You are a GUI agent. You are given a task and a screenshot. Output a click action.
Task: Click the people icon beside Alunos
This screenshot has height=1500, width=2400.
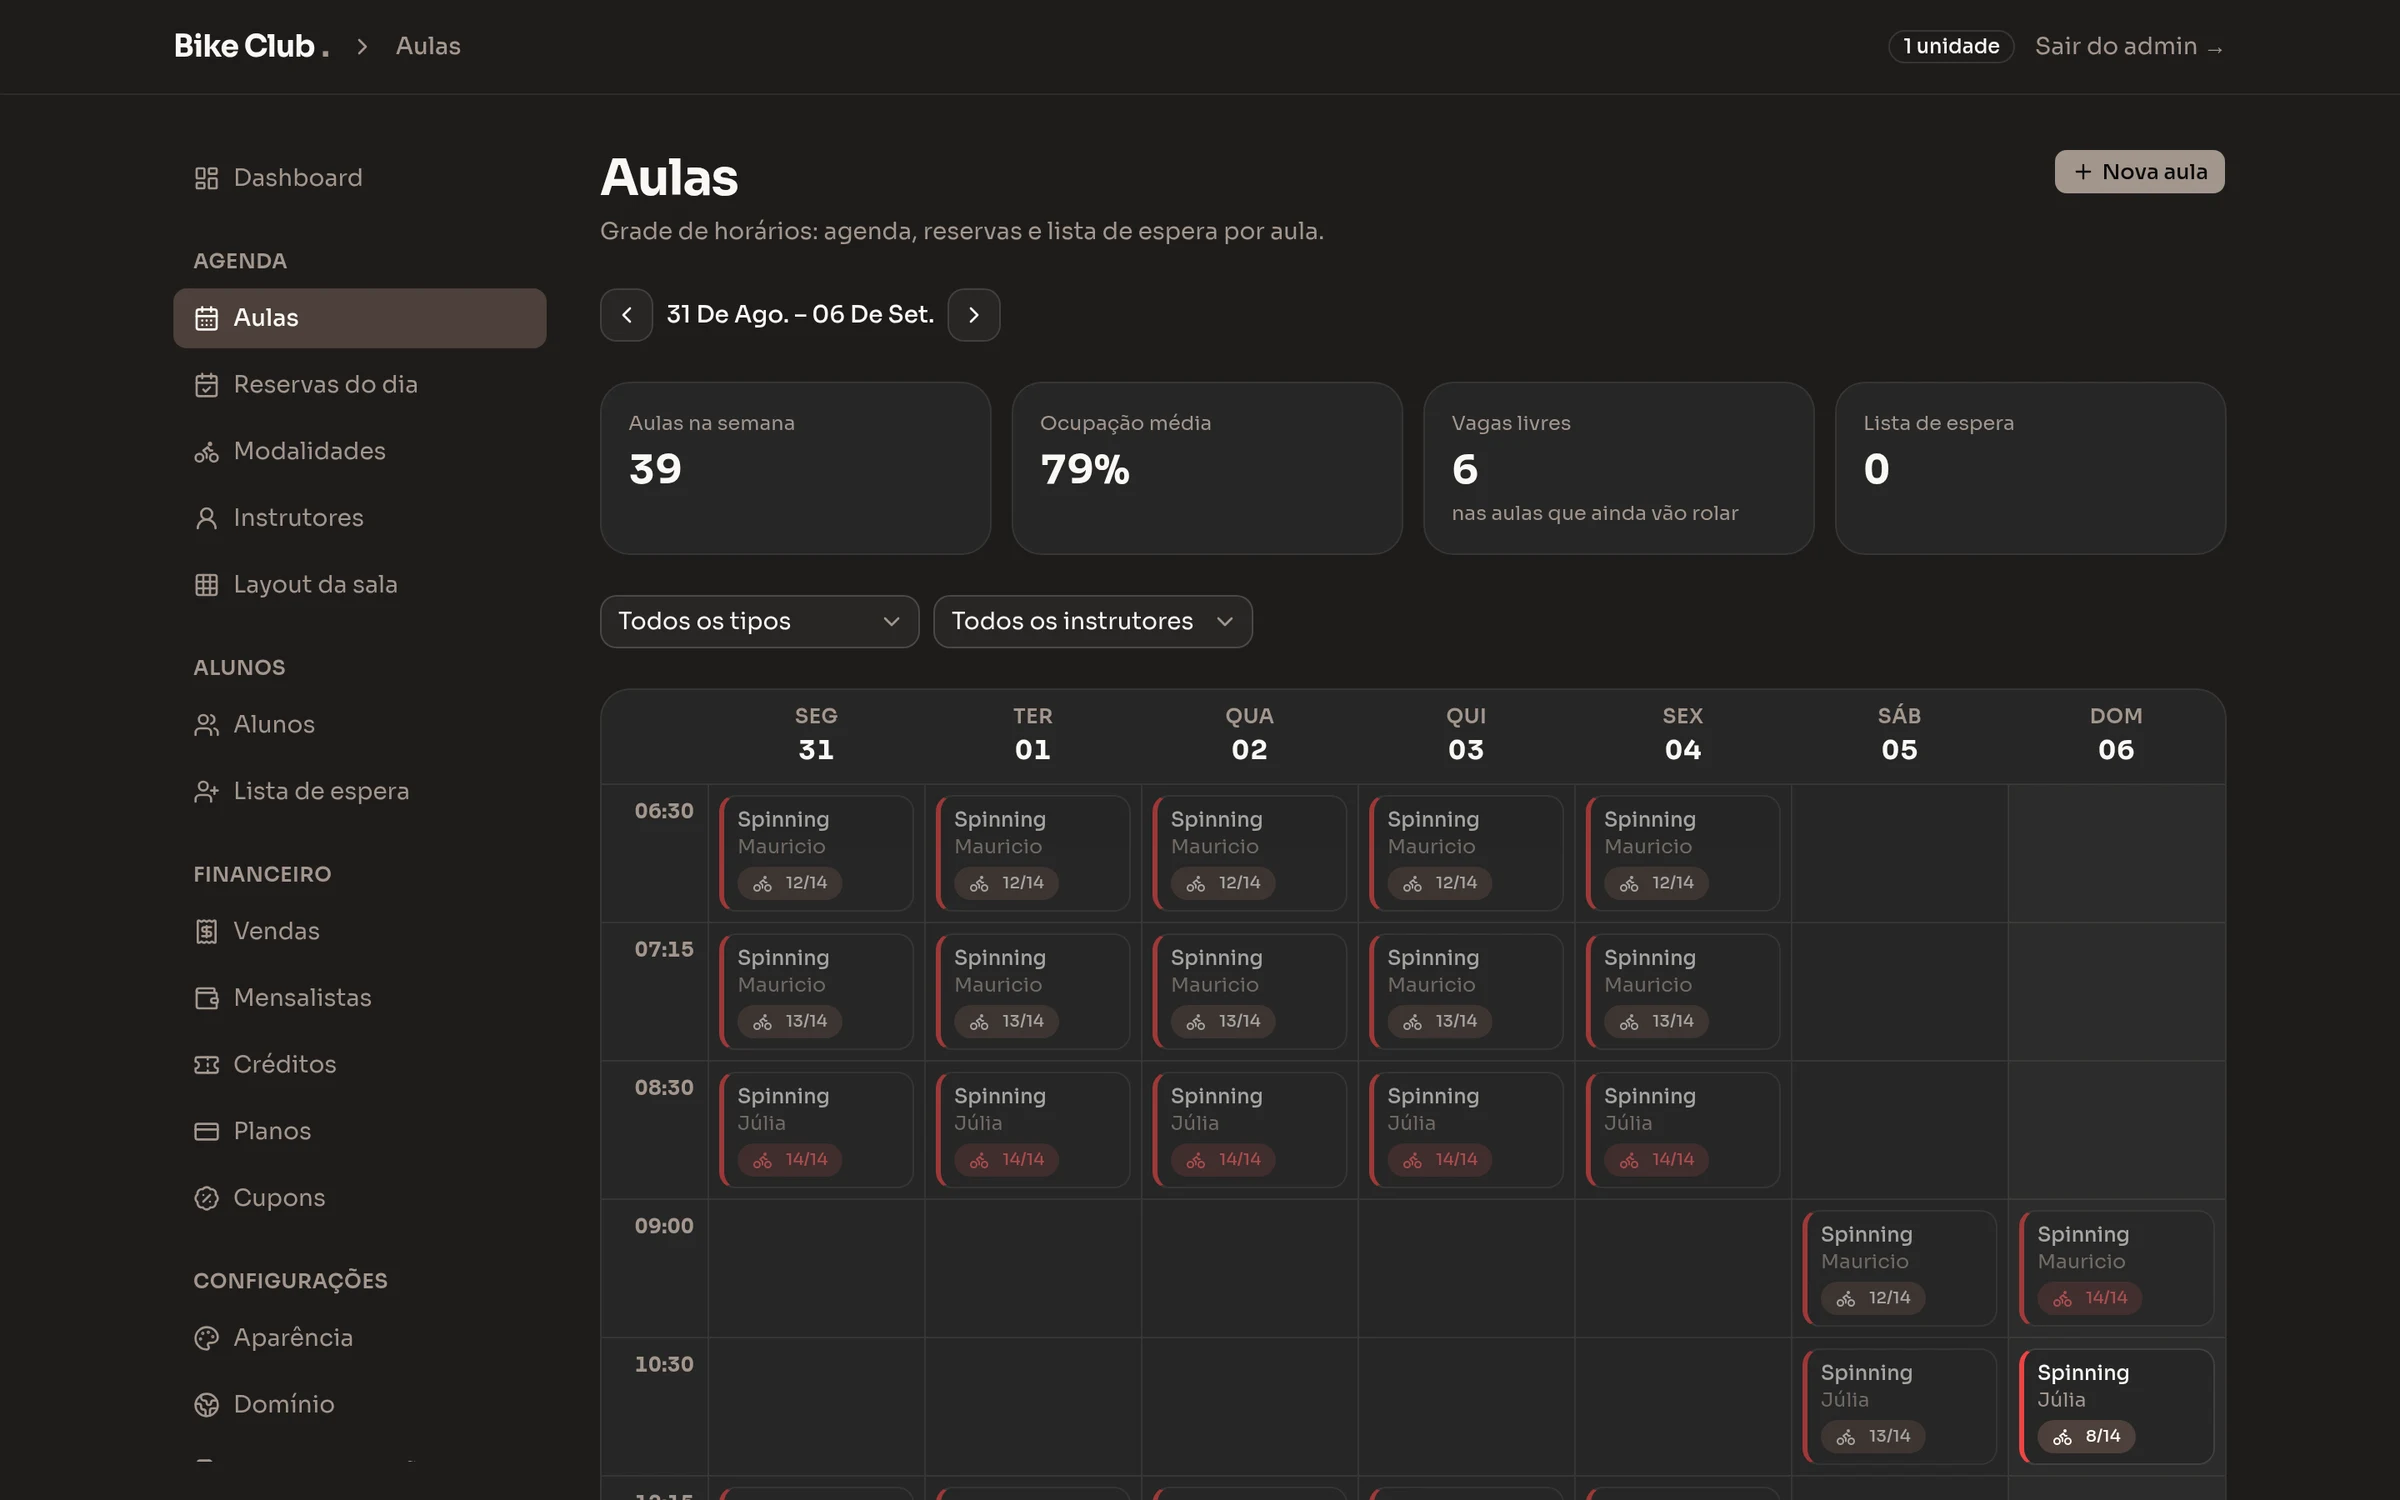click(x=206, y=725)
